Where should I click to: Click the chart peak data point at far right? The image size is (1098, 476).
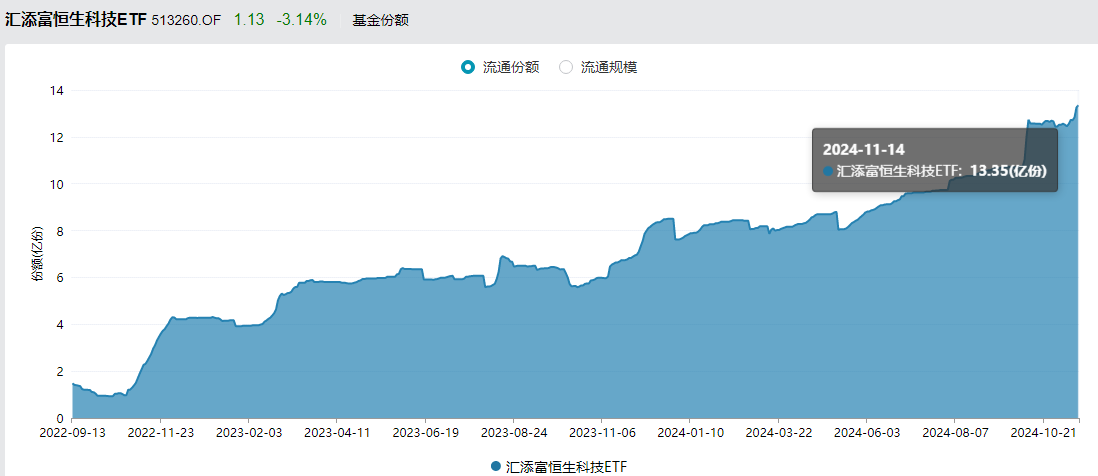(1078, 106)
